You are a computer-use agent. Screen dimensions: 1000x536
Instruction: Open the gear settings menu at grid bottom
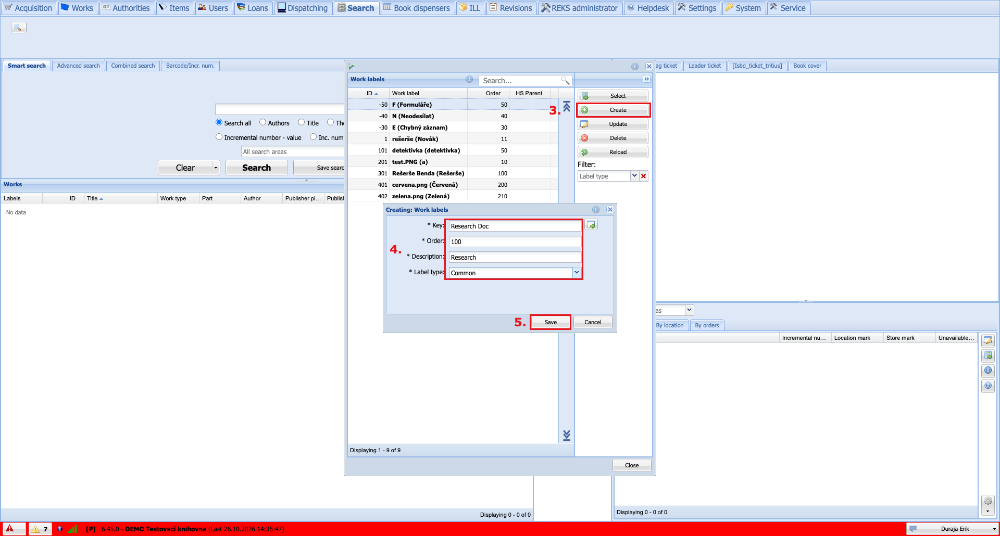(988, 504)
